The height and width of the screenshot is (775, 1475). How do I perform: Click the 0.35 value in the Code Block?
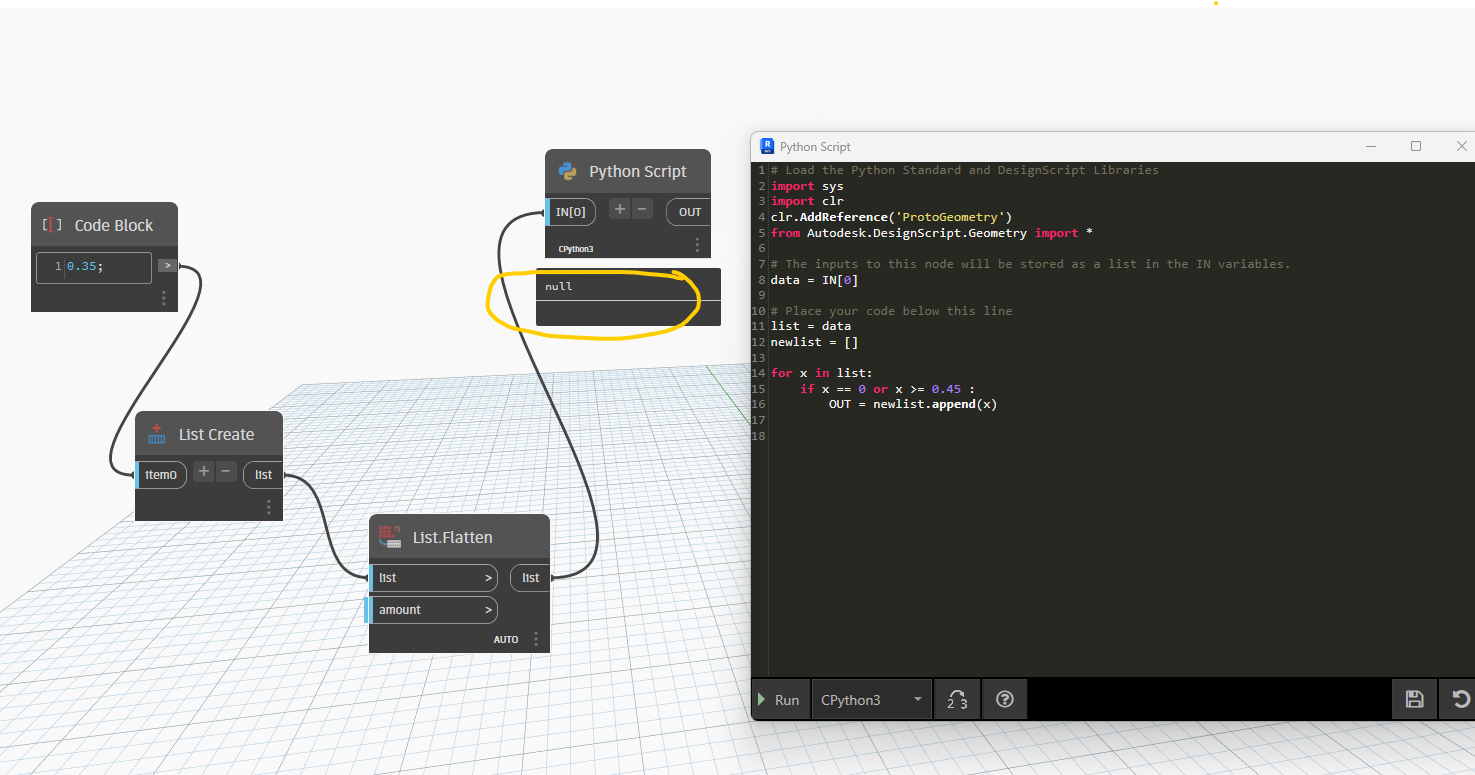pyautogui.click(x=83, y=267)
